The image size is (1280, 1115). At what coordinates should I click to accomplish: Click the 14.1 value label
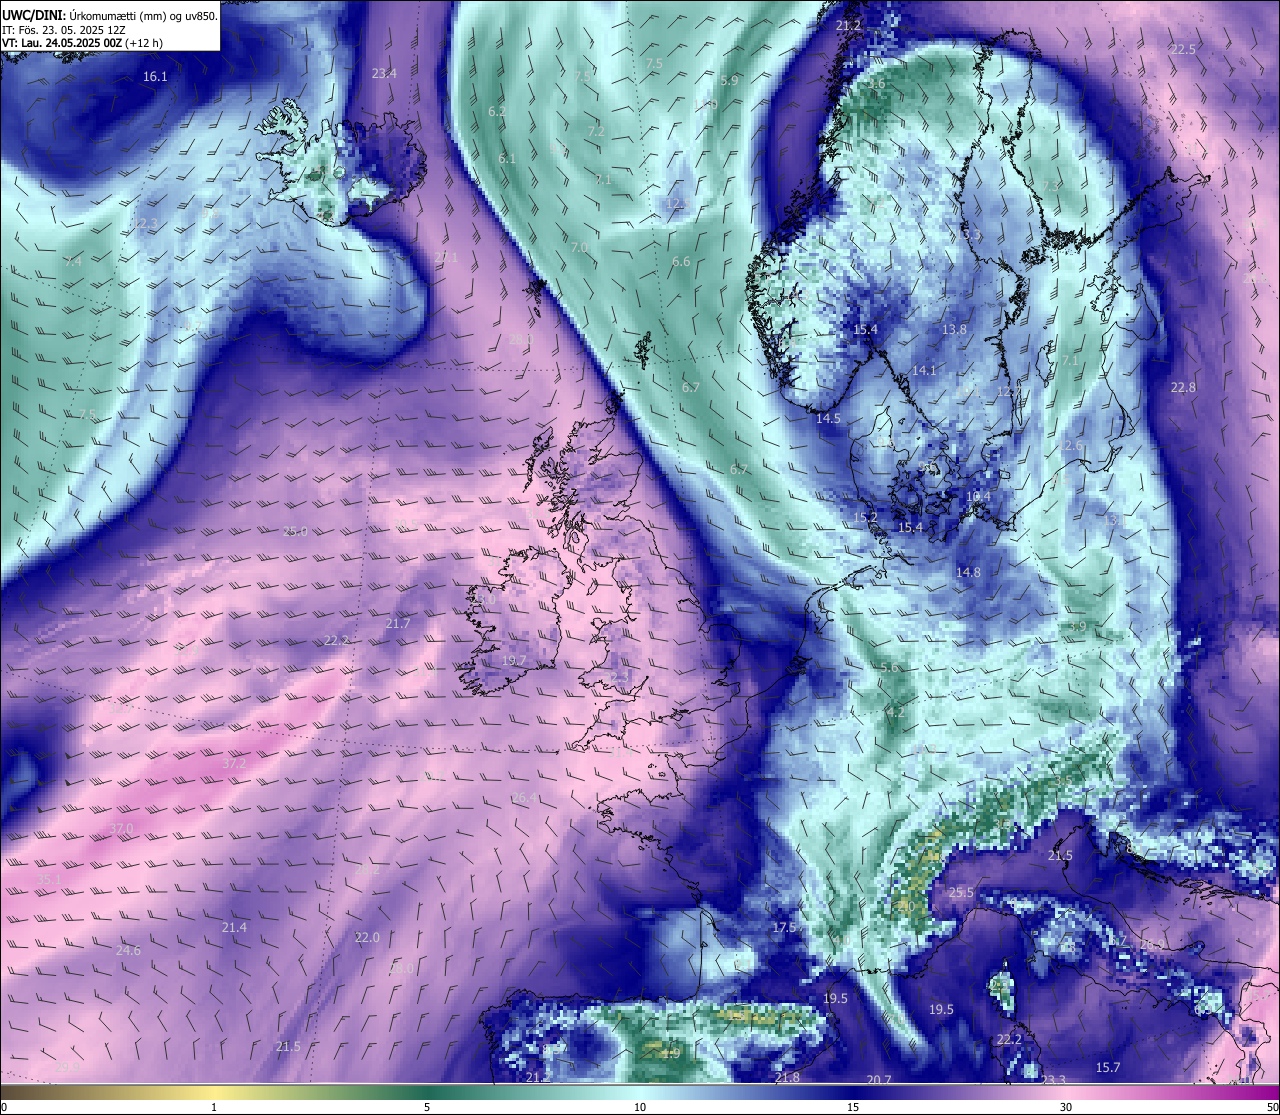pos(924,370)
